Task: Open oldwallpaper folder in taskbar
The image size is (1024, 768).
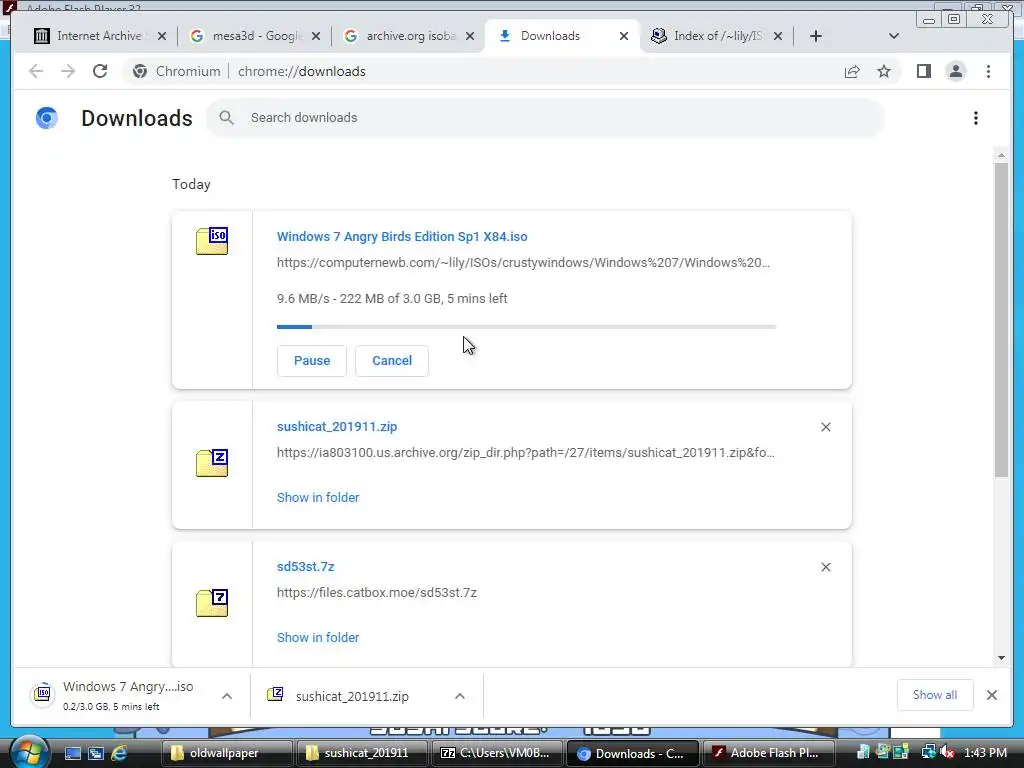Action: click(226, 753)
